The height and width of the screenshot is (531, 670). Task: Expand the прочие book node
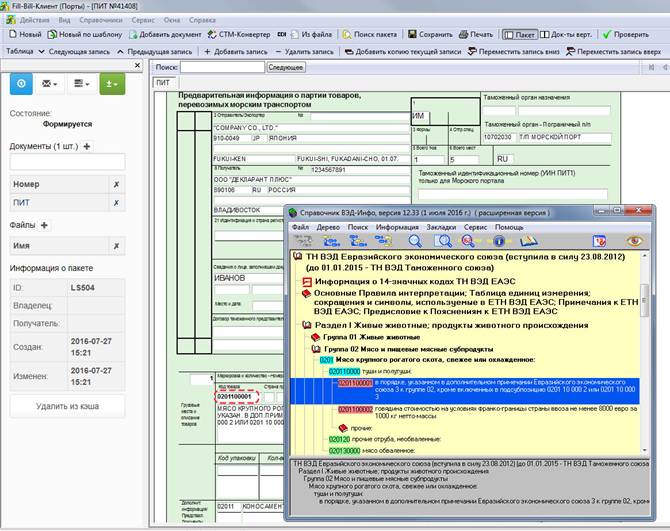[343, 428]
